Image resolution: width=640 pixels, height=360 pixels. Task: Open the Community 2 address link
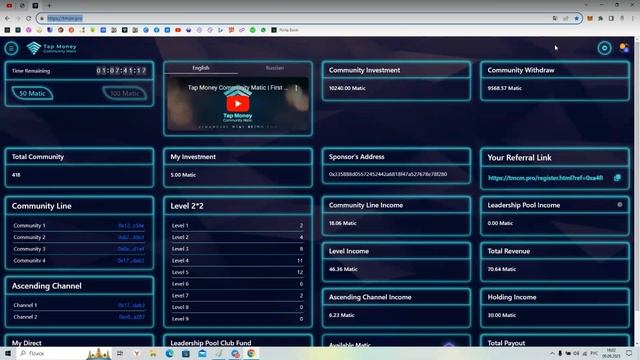[131, 237]
